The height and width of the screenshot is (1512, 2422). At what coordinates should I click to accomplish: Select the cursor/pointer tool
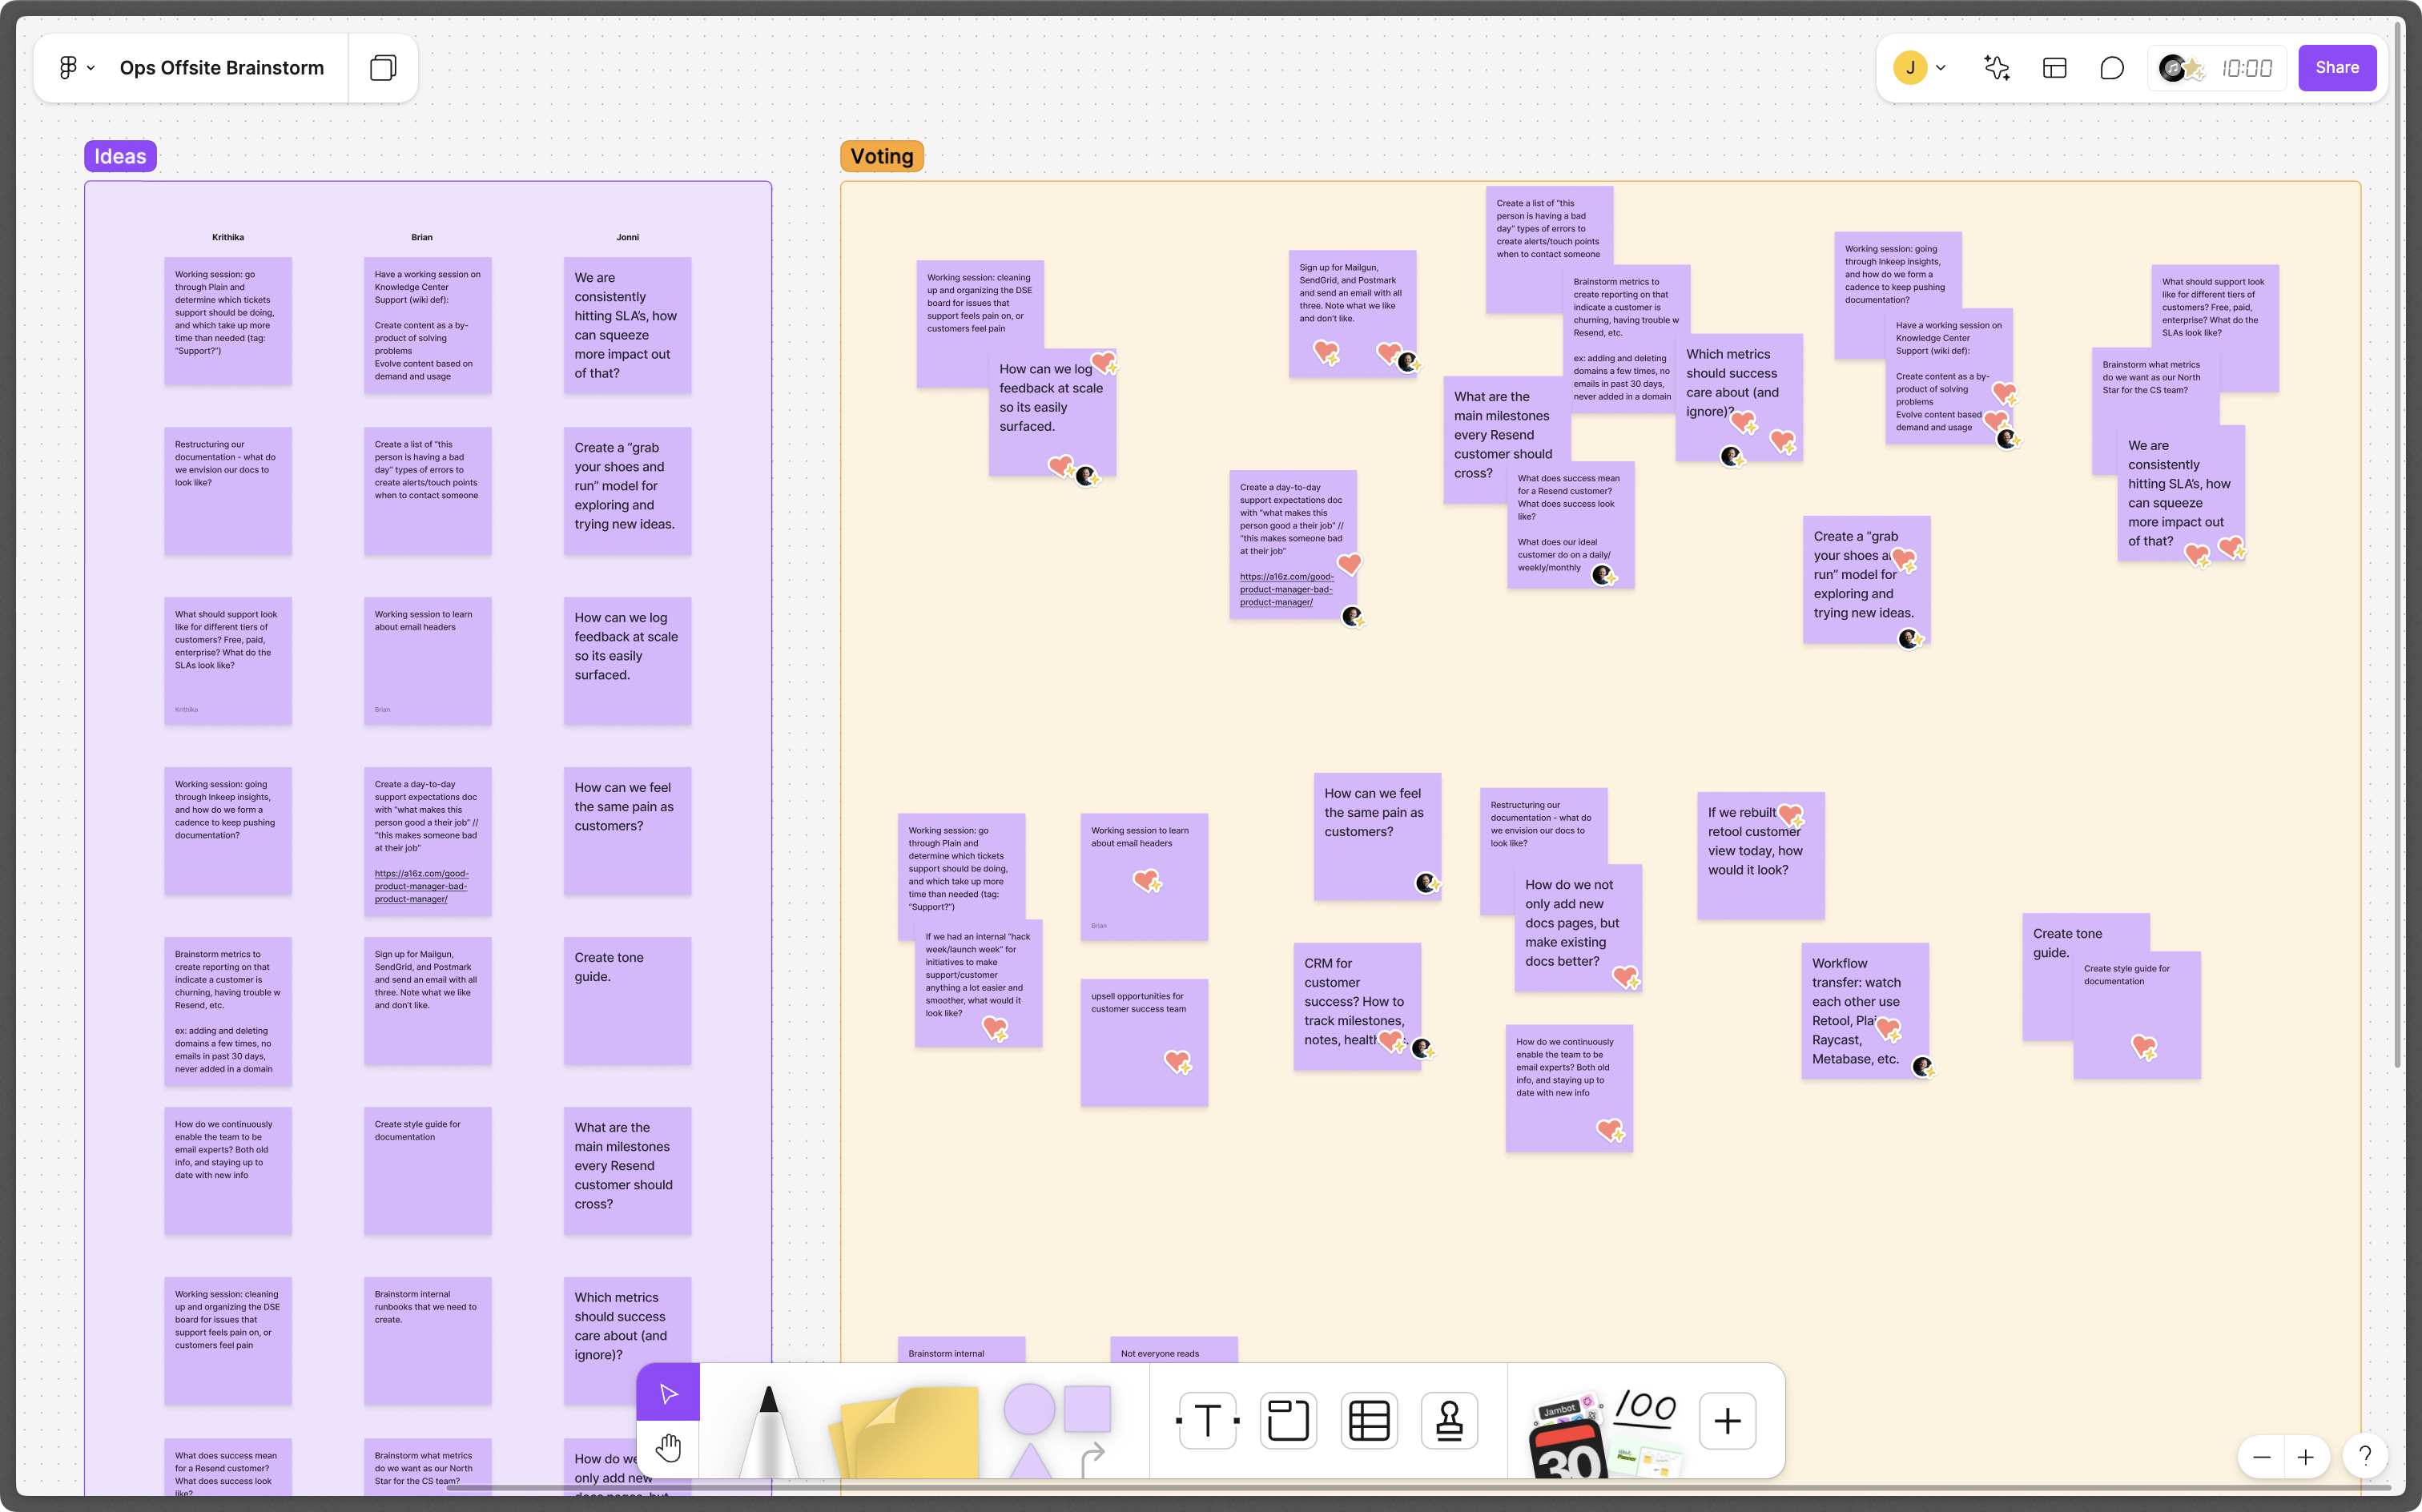coord(669,1390)
